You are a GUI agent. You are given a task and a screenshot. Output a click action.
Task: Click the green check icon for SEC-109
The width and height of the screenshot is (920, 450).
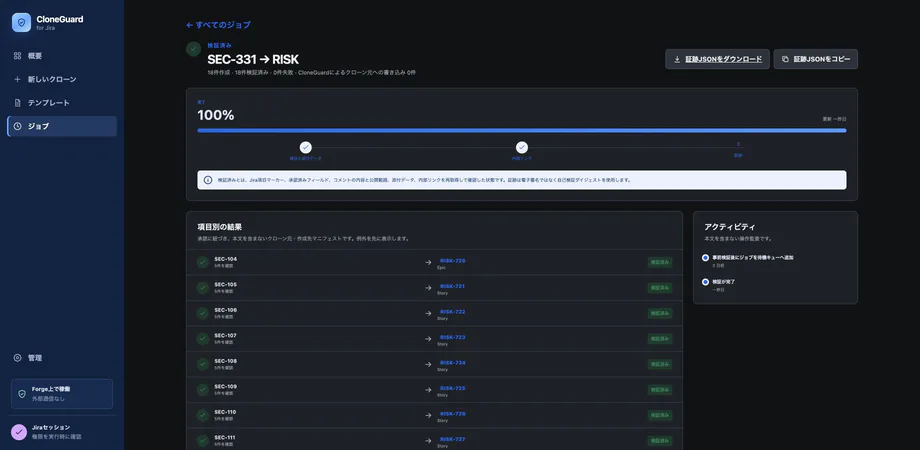(203, 390)
